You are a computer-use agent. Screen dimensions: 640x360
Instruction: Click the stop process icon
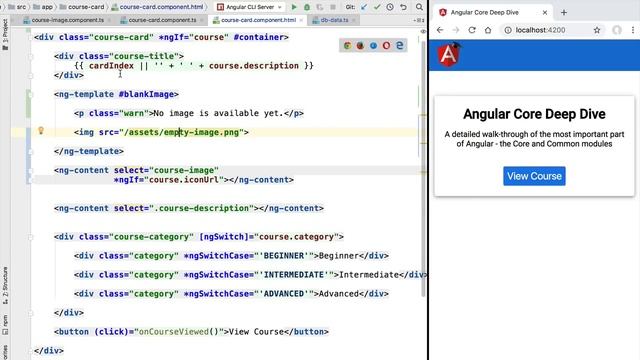[333, 7]
